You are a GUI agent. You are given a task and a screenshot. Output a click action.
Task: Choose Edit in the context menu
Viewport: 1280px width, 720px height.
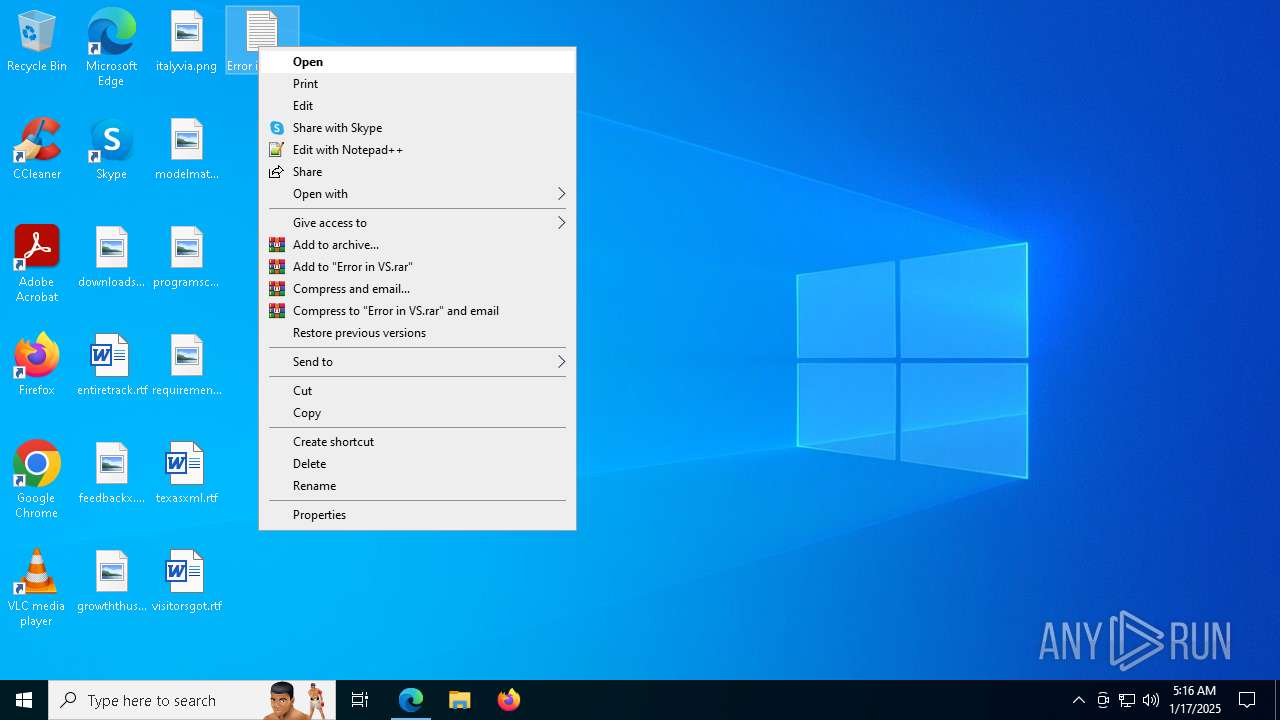point(417,106)
